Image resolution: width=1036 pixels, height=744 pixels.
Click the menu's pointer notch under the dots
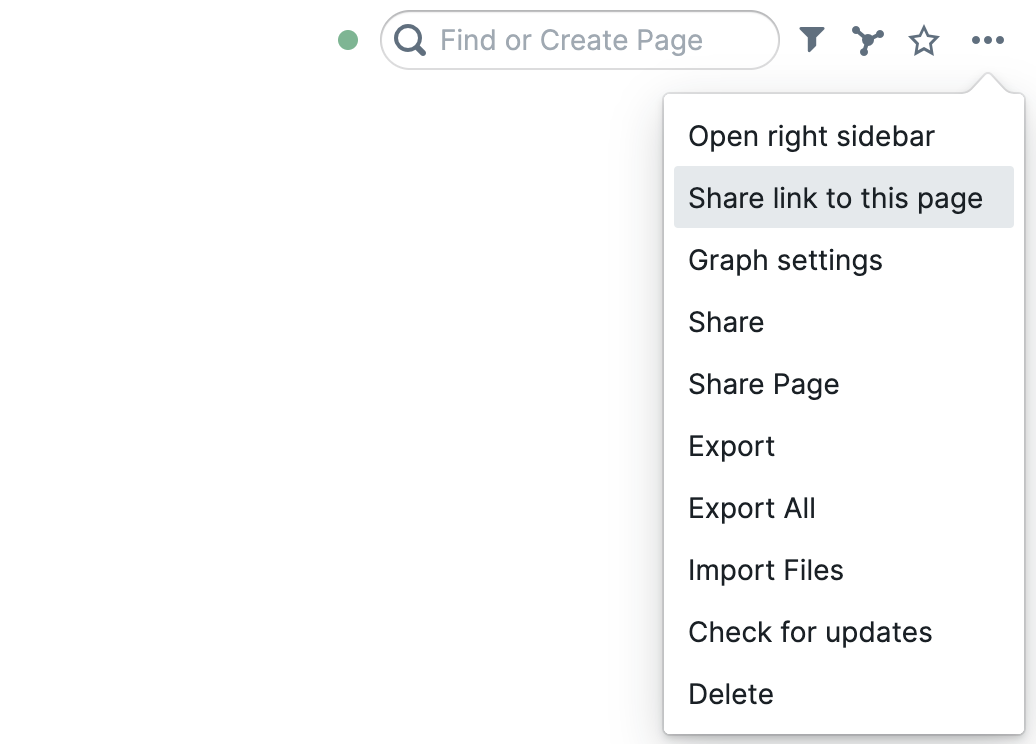987,84
